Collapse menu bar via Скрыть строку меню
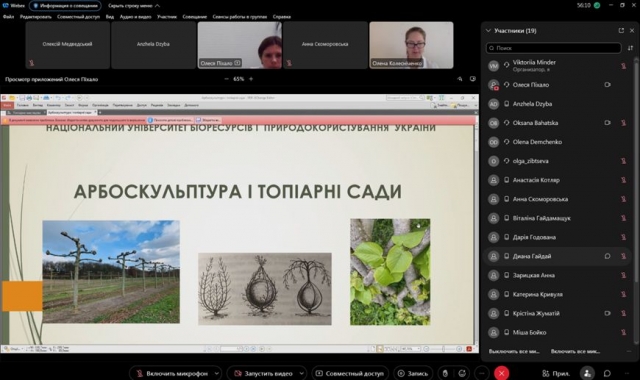This screenshot has height=380, width=640. tap(134, 6)
